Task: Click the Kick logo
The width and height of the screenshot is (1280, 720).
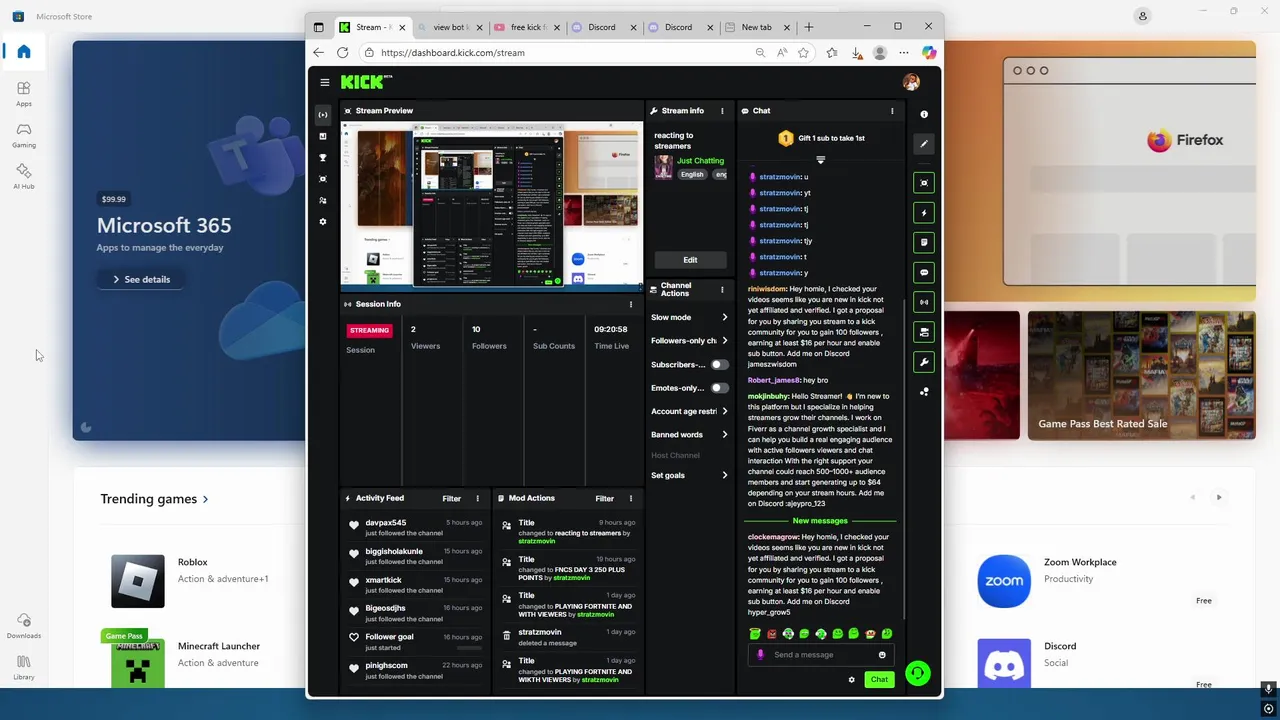Action: (x=366, y=82)
